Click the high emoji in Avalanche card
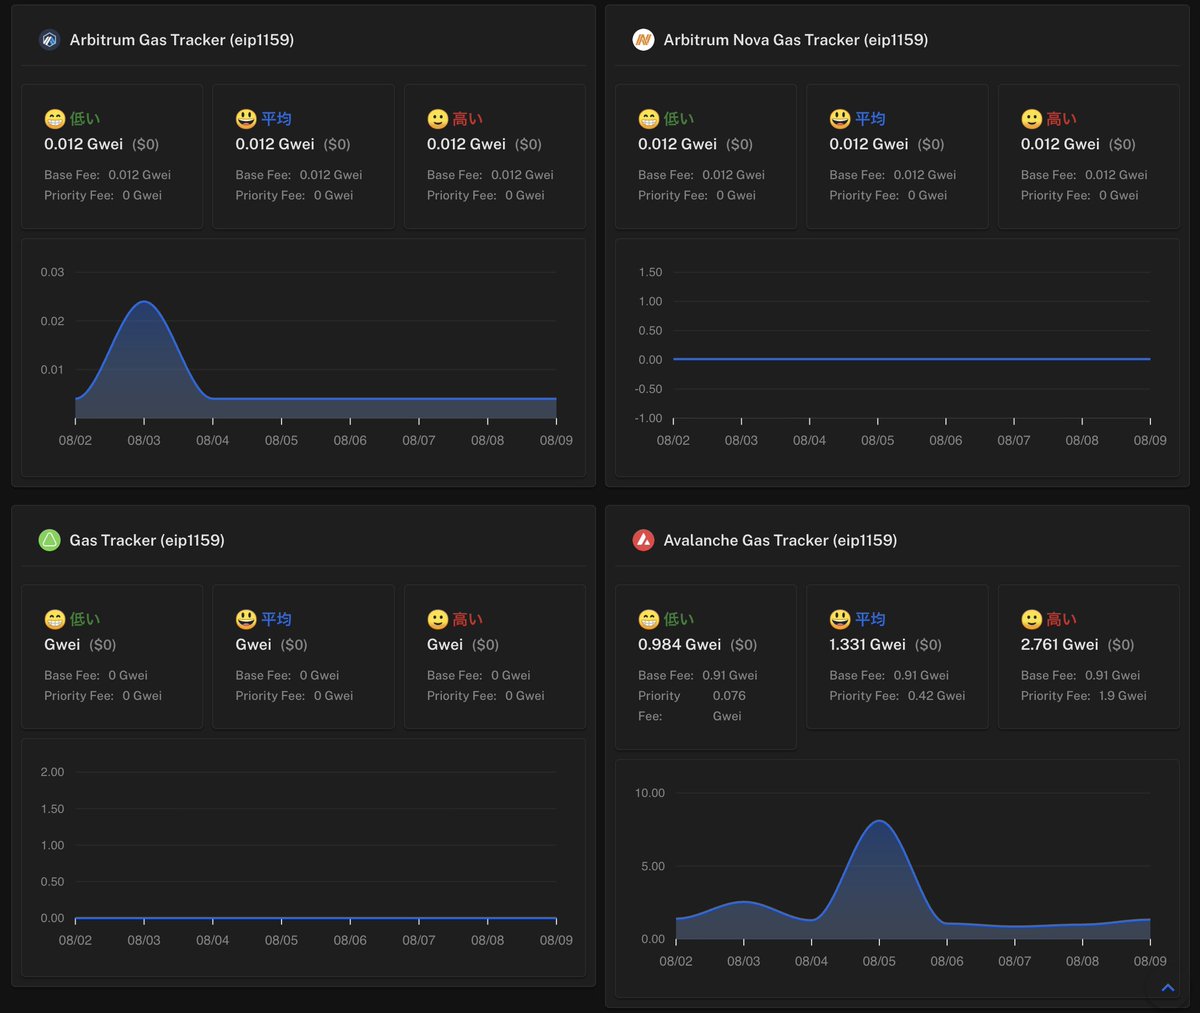 [x=1032, y=620]
